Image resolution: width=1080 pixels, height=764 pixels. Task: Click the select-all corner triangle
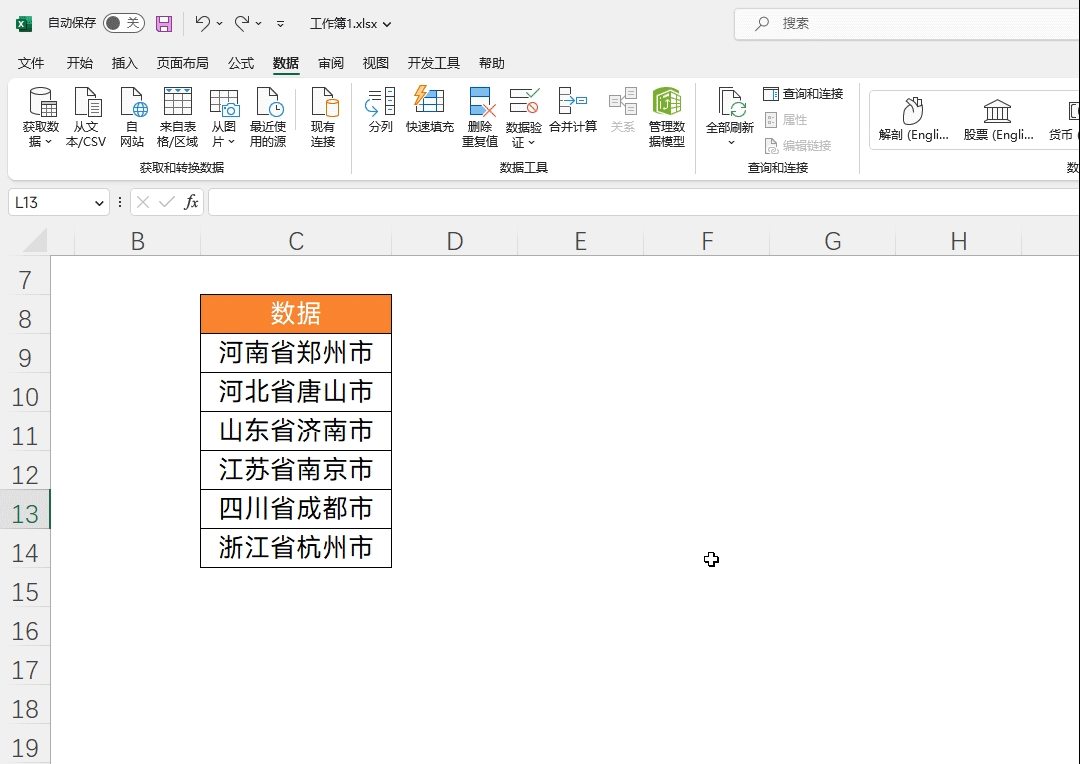point(34,240)
